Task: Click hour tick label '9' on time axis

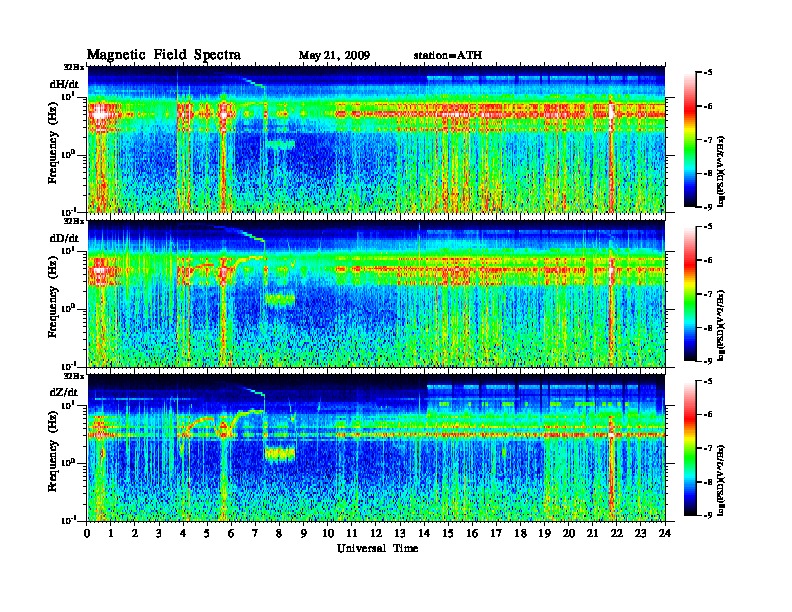Action: (304, 534)
